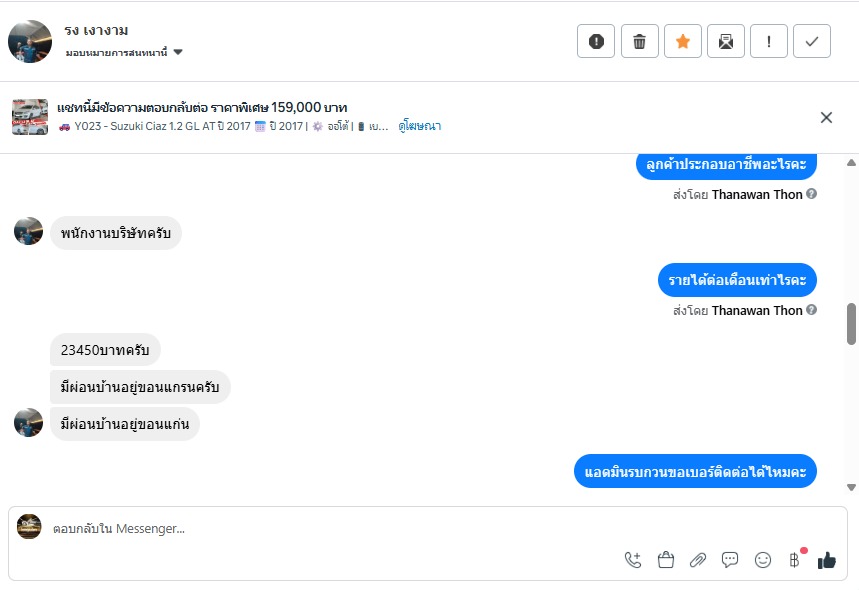Delete conversation with the trash icon

640,41
